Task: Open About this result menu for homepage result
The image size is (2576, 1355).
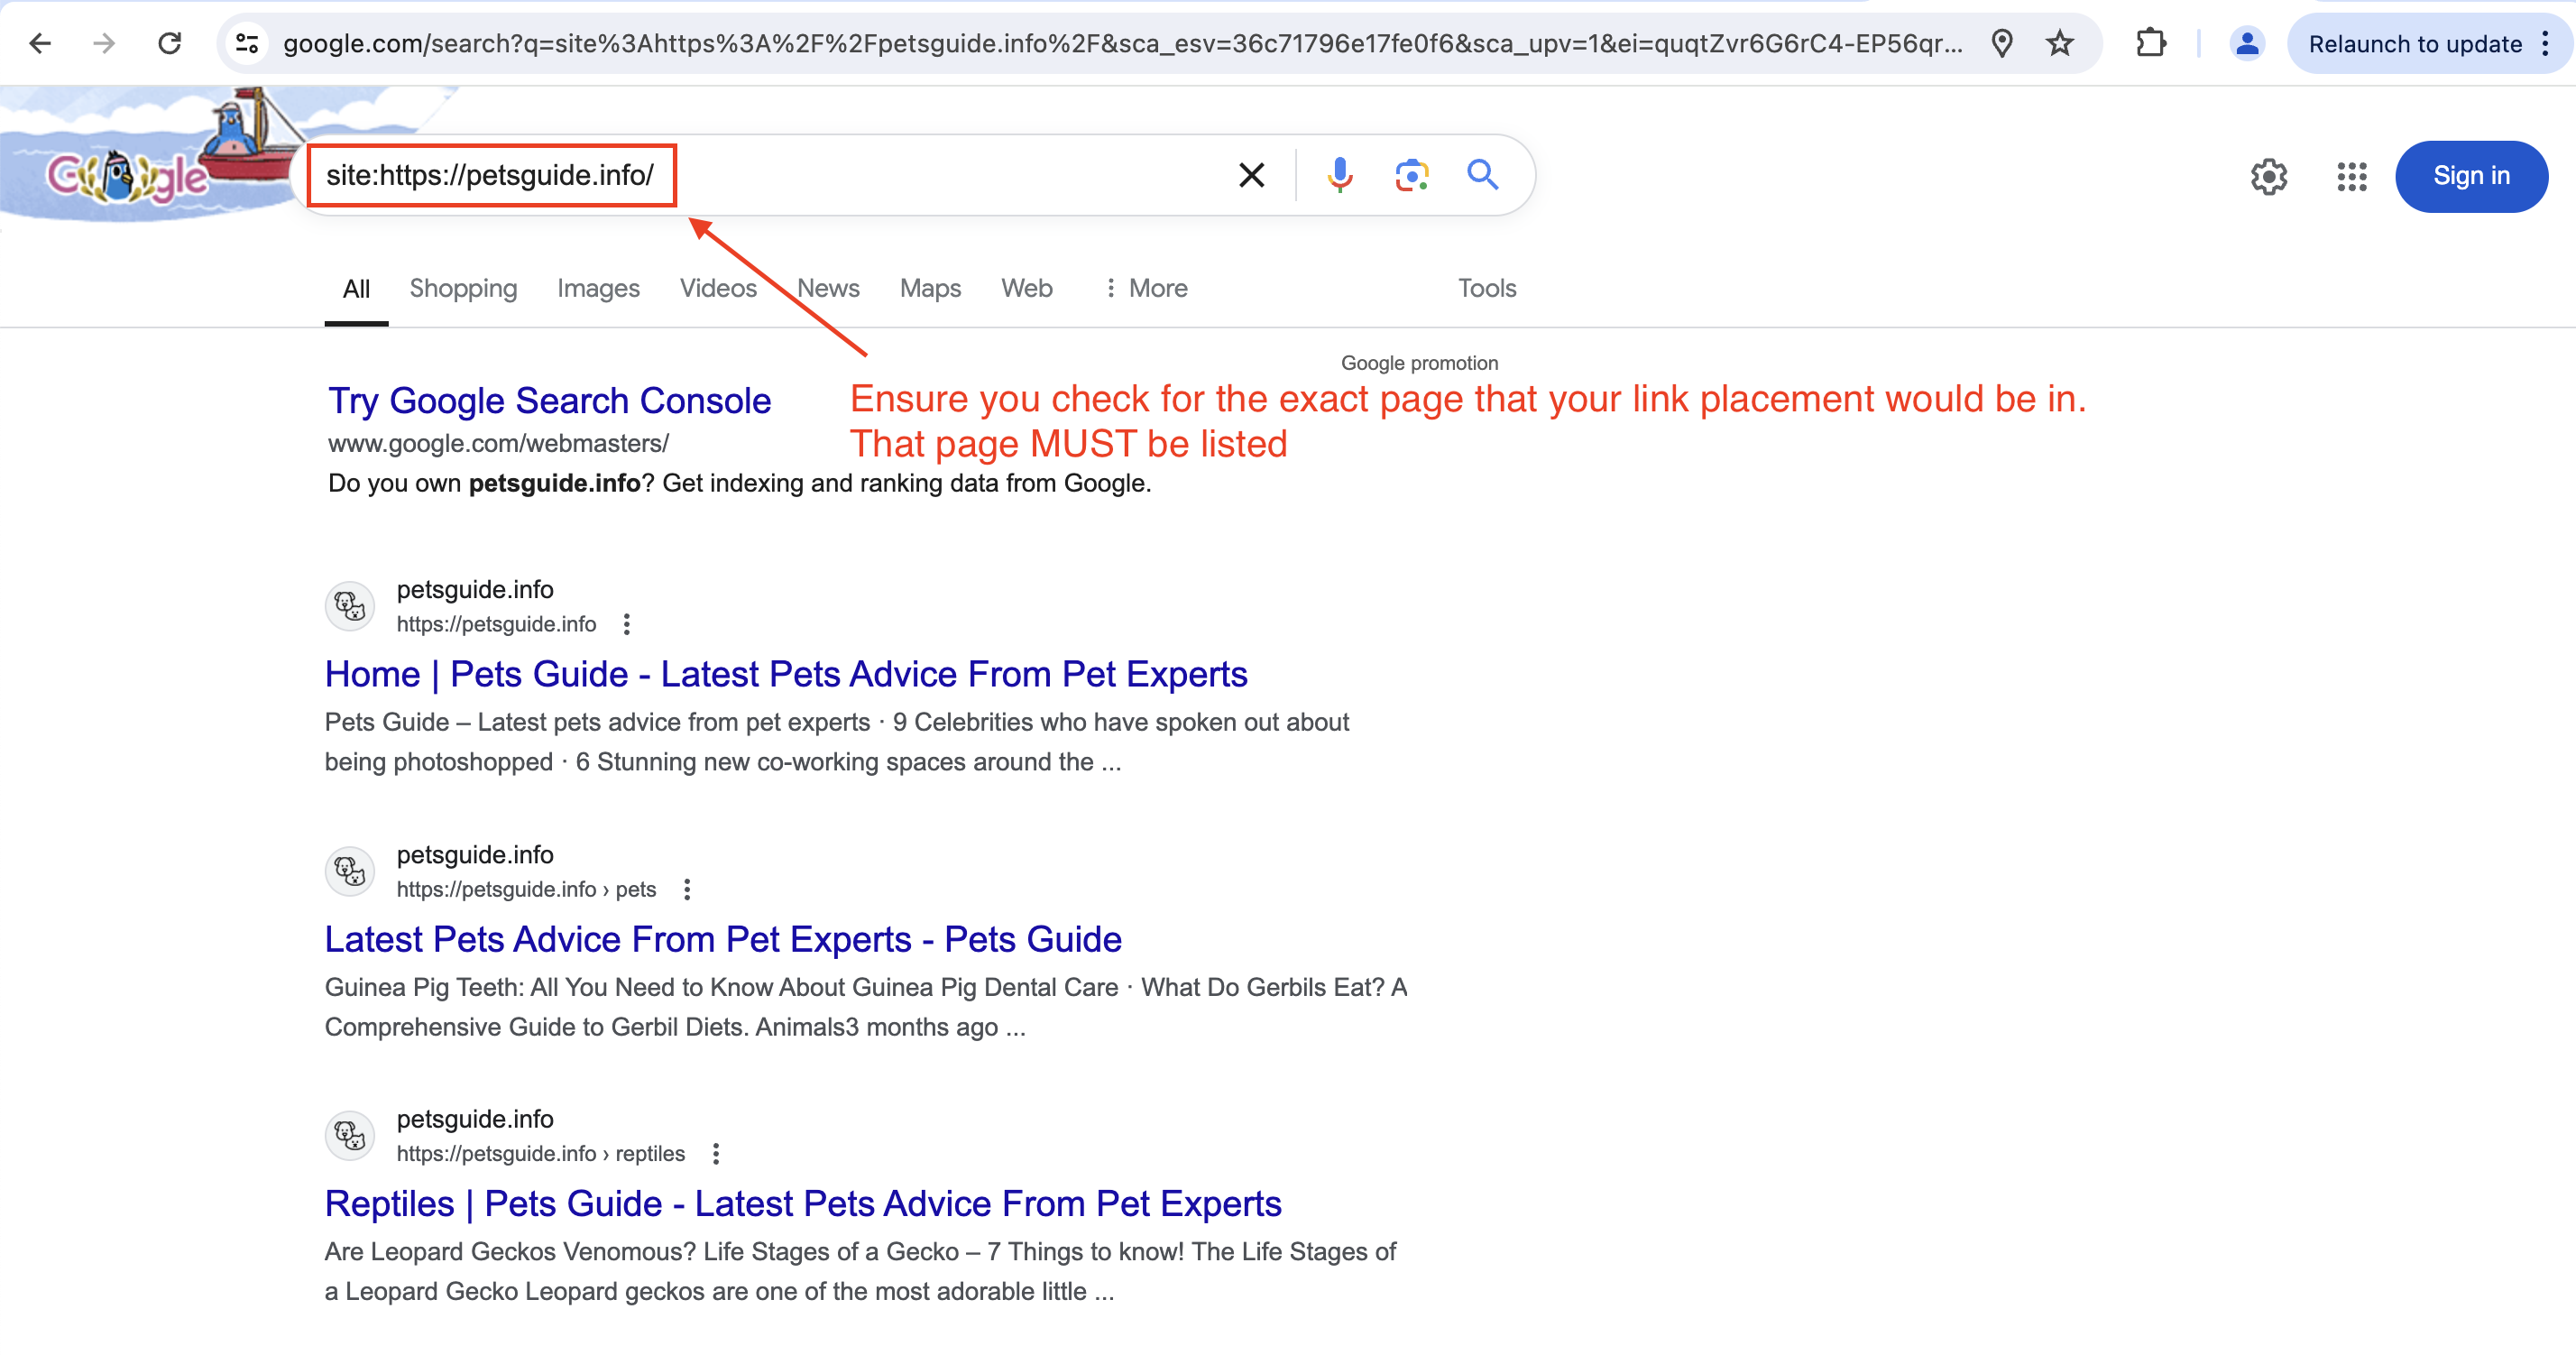Action: tap(627, 624)
